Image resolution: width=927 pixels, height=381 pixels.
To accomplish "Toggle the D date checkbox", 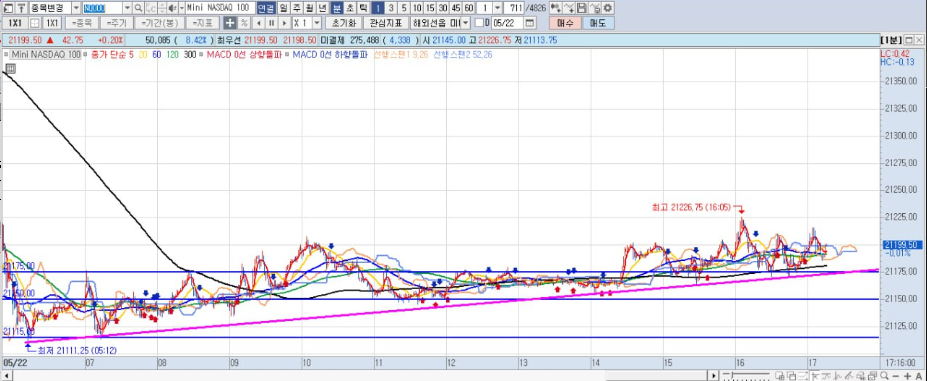I will pyautogui.click(x=479, y=23).
